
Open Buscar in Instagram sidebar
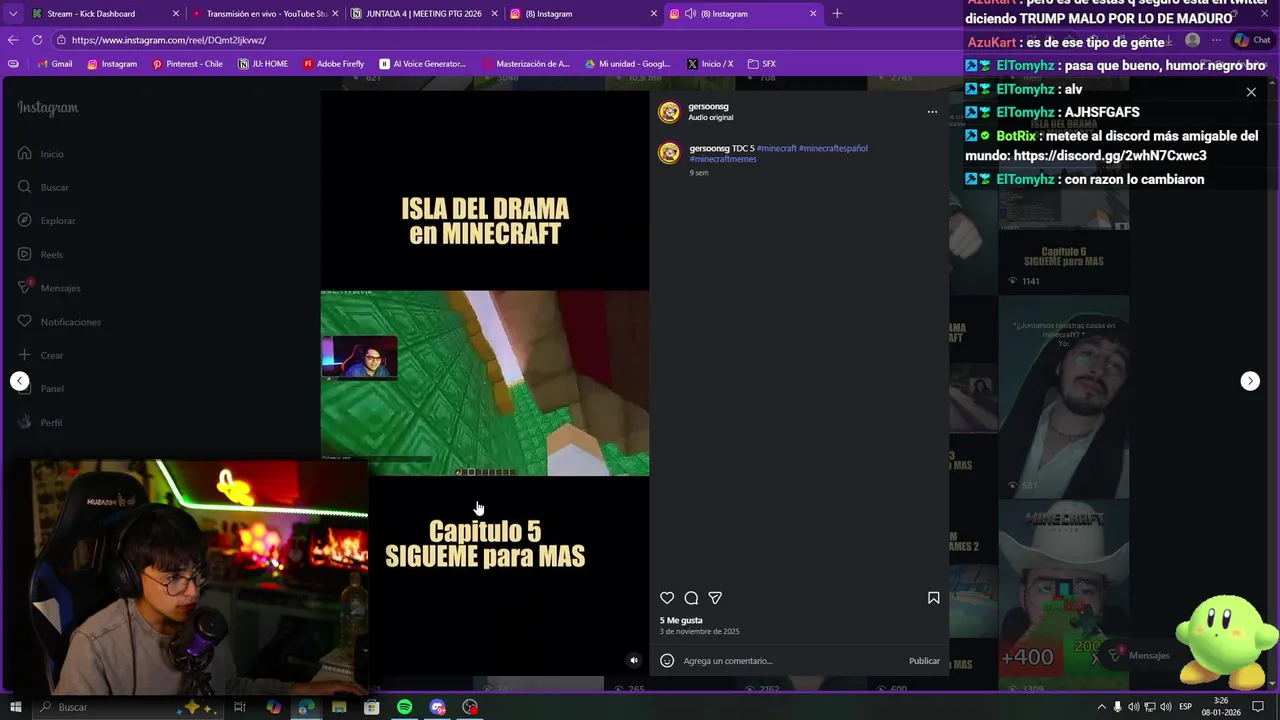43,187
